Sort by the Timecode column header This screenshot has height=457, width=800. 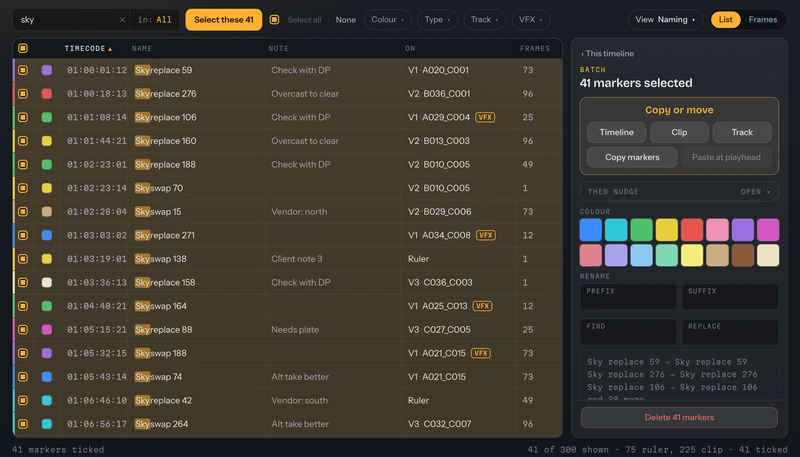click(x=88, y=48)
